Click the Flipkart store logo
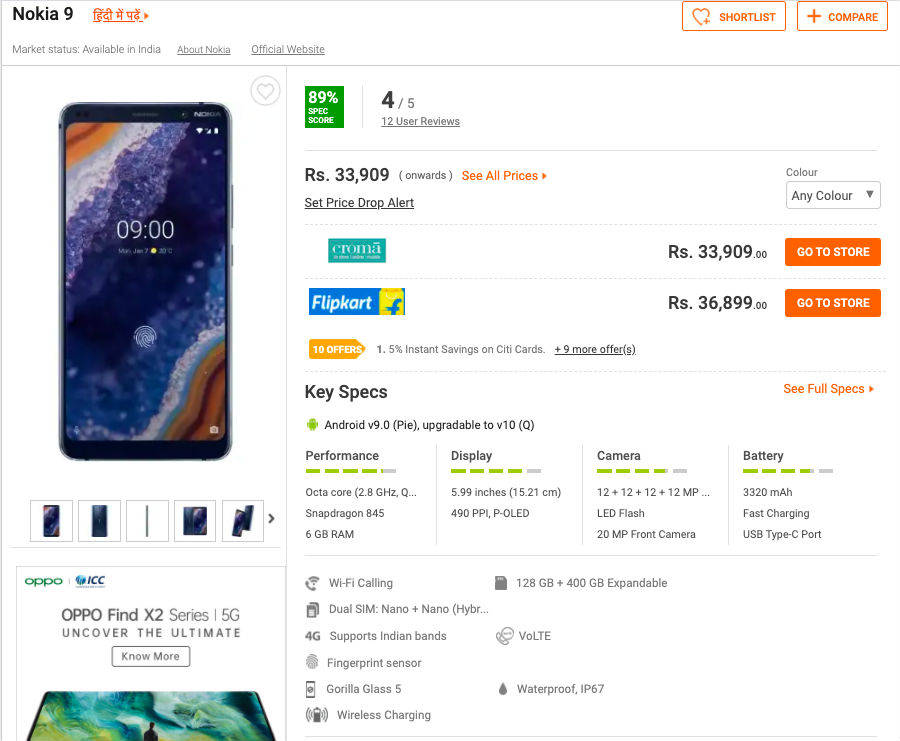This screenshot has height=741, width=900. (357, 302)
